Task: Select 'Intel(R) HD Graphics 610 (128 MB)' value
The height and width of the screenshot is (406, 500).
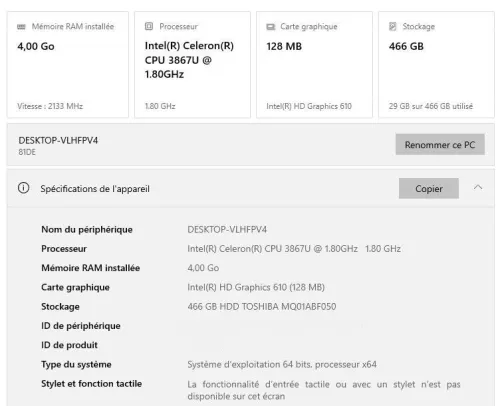Action: (256, 287)
